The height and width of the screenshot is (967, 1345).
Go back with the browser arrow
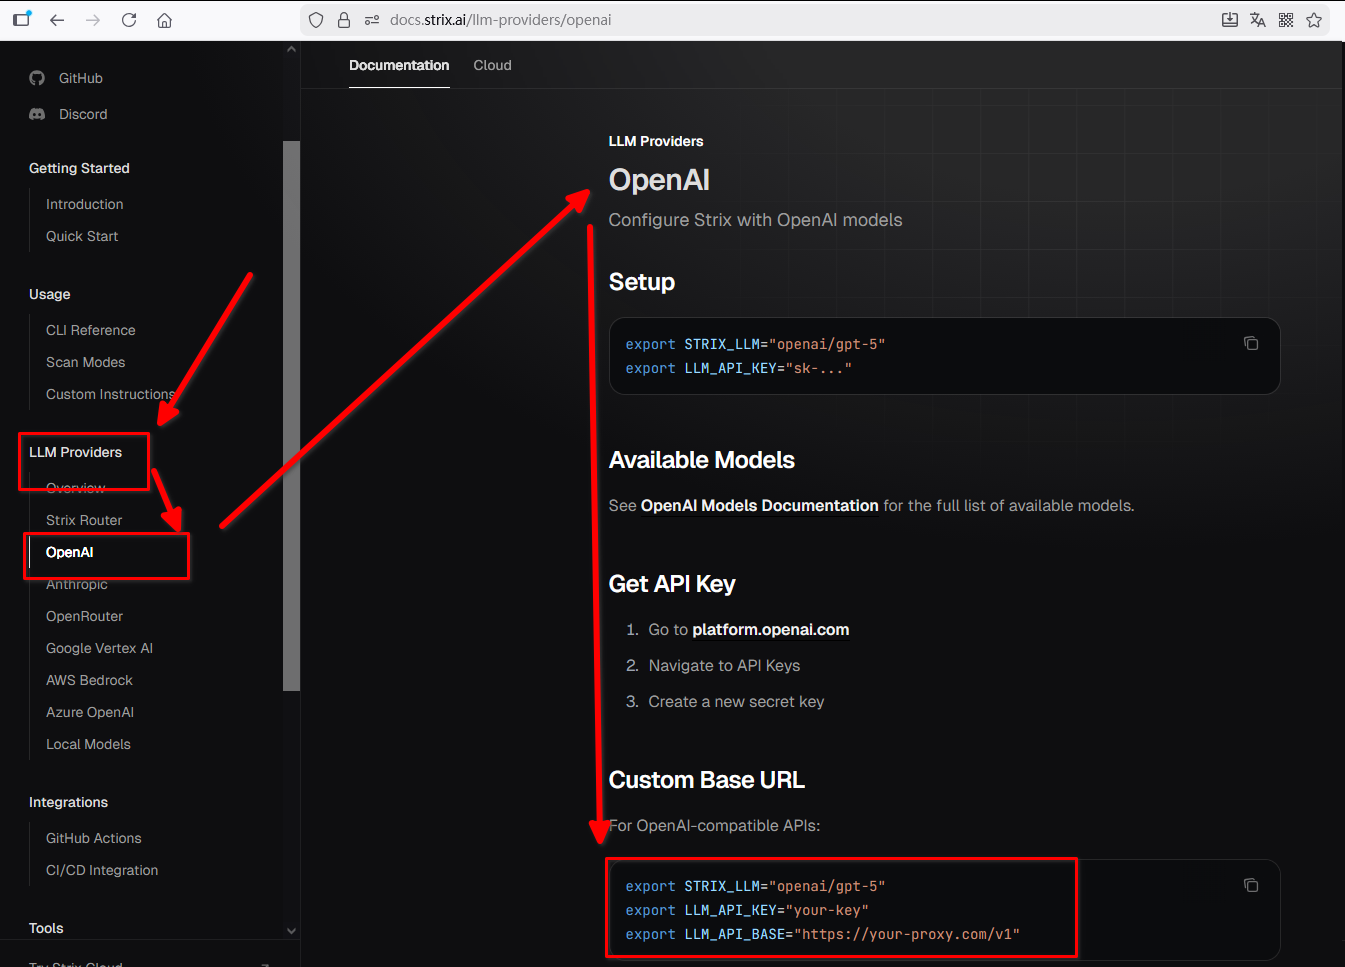(x=57, y=20)
